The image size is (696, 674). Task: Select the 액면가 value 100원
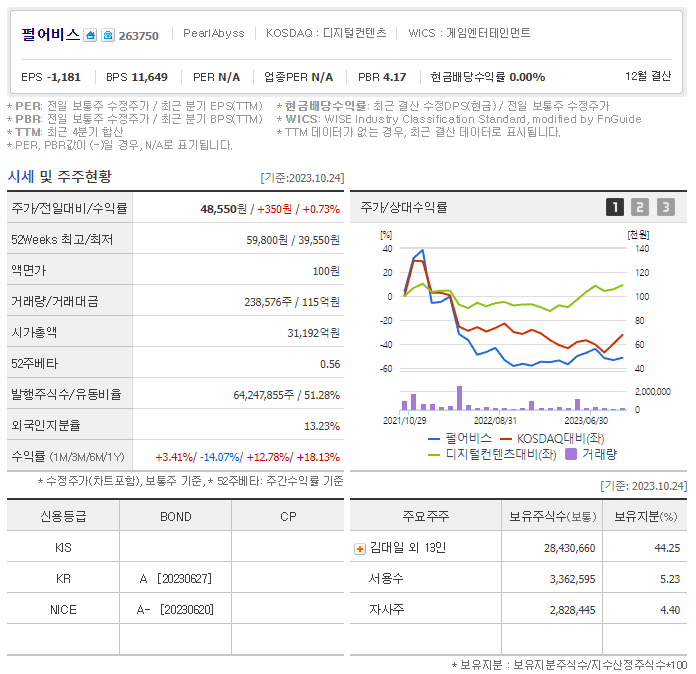(x=326, y=271)
